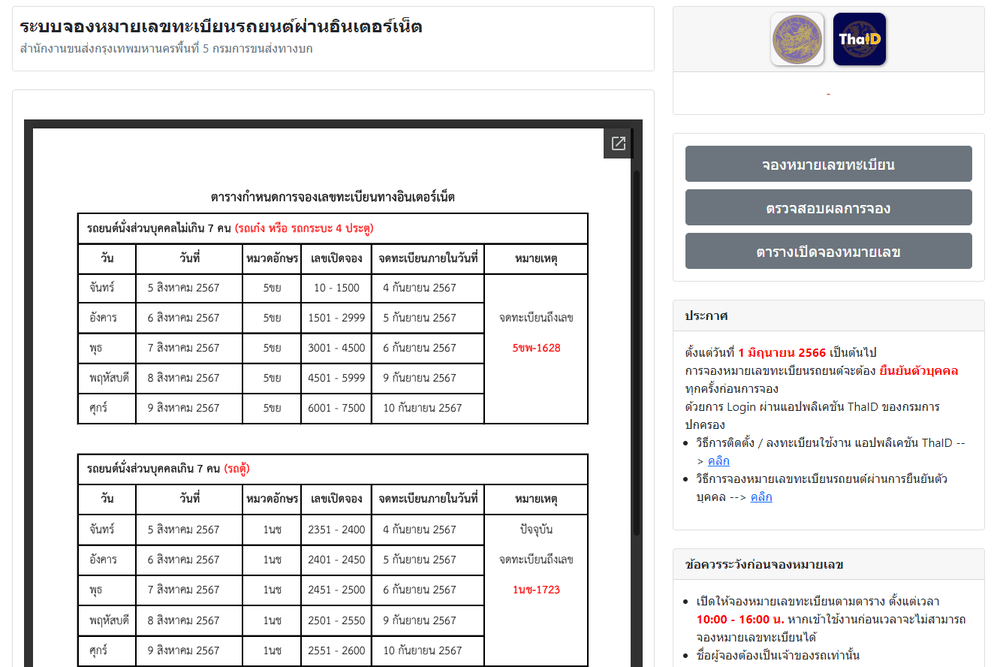The width and height of the screenshot is (1000, 667).
Task: Expand the booking schedule image to full screen
Action: coord(617,142)
